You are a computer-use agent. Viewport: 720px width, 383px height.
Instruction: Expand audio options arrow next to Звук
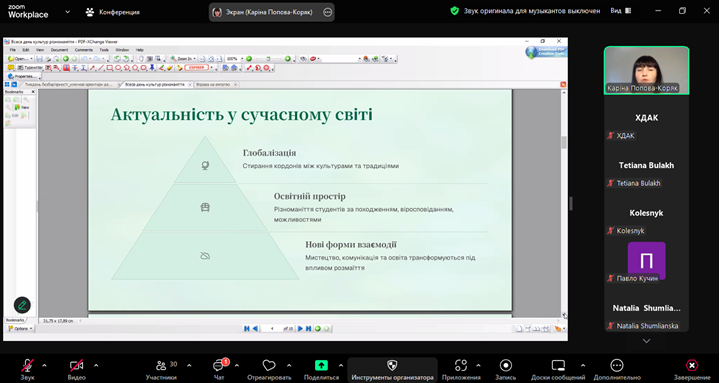[x=45, y=366]
